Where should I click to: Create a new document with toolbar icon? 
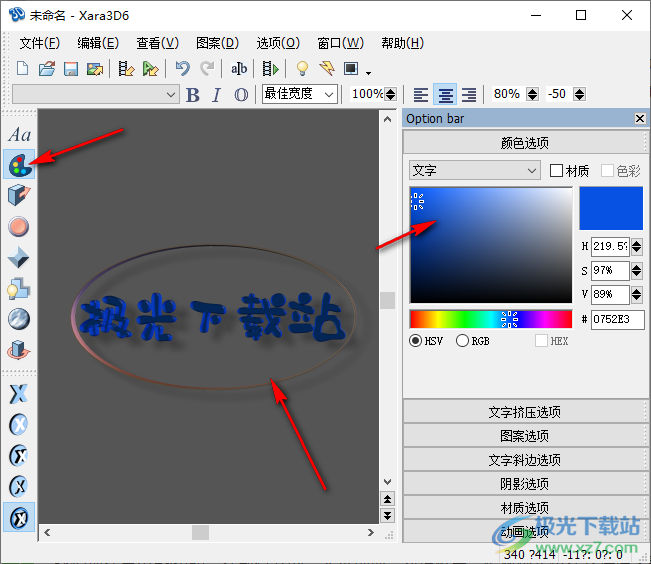pos(22,69)
